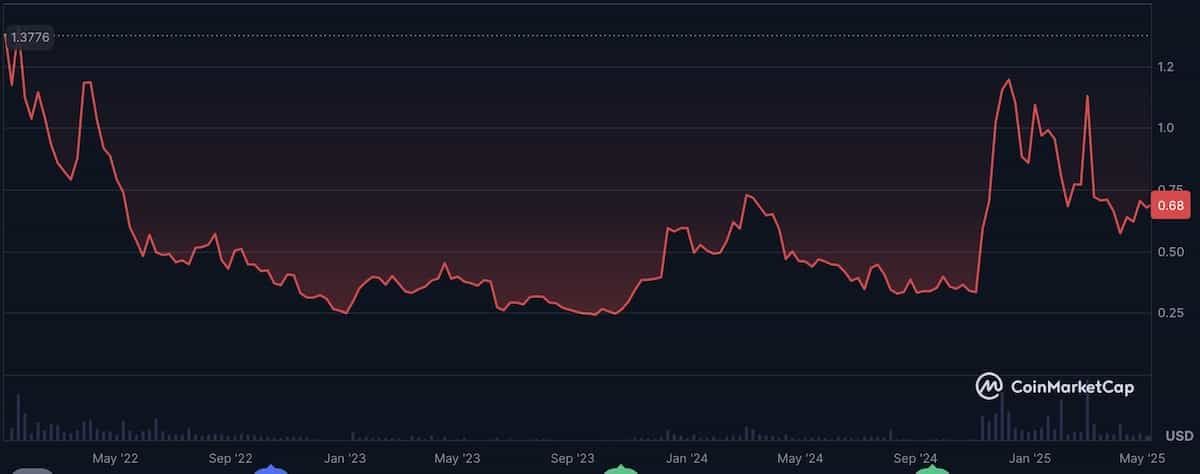The image size is (1200, 474).
Task: Select the Jan '24 date label
Action: pos(688,458)
